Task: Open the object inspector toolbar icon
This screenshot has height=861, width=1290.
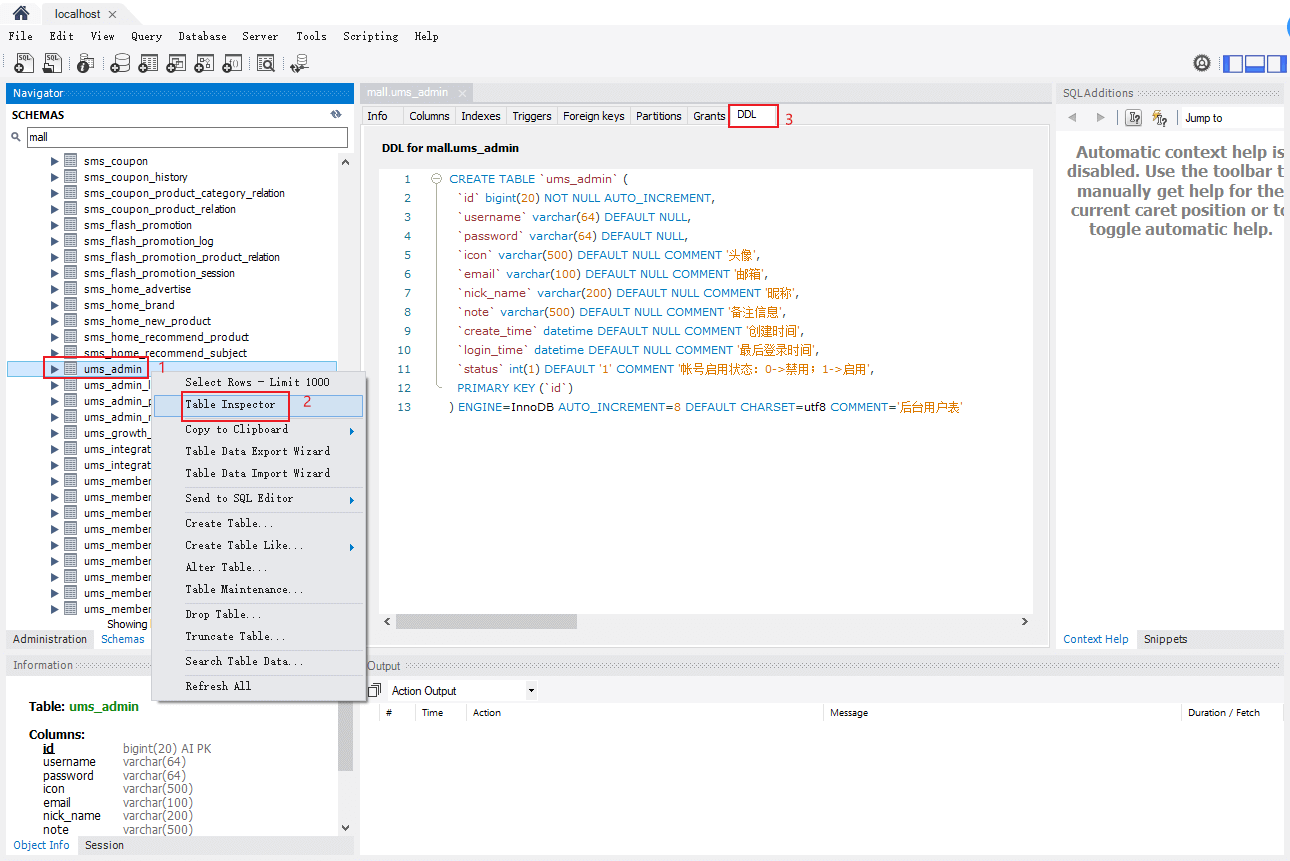Action: (86, 63)
